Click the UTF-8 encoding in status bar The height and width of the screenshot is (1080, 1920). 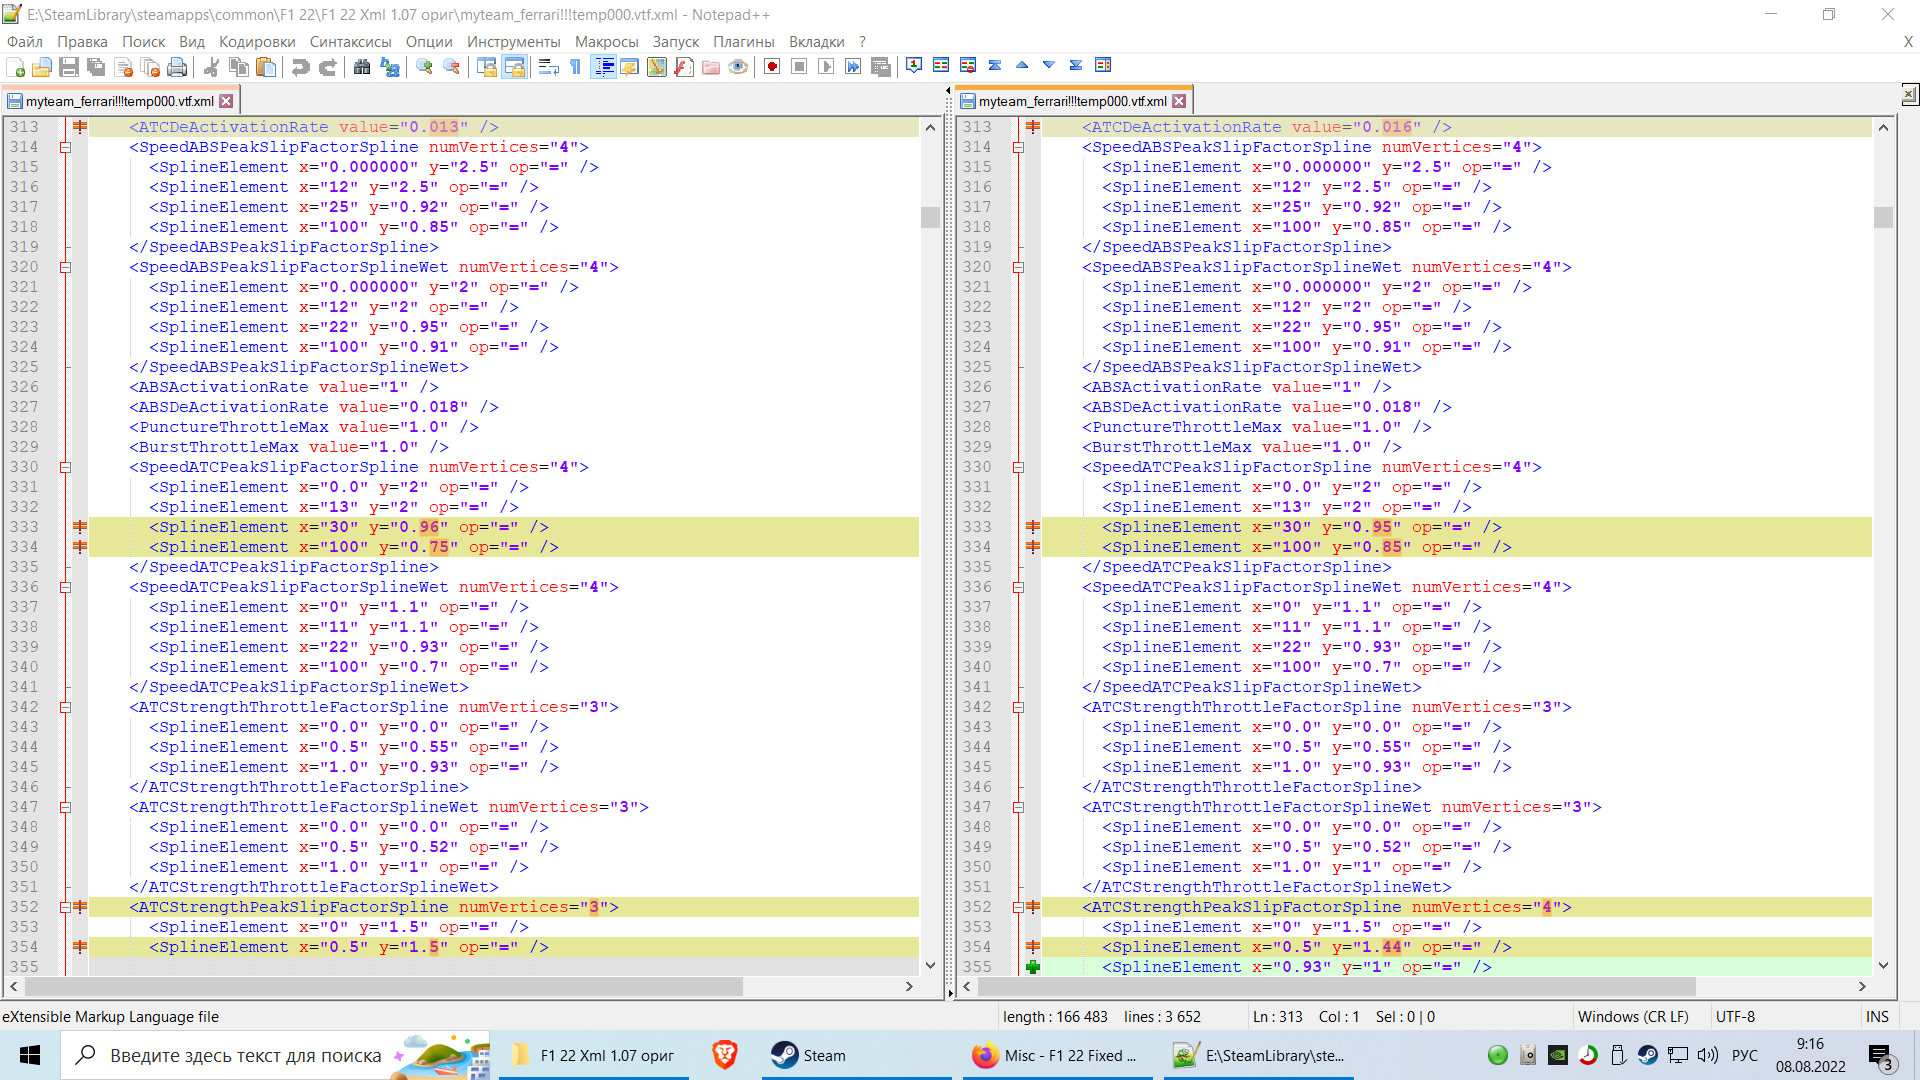pyautogui.click(x=1735, y=1016)
